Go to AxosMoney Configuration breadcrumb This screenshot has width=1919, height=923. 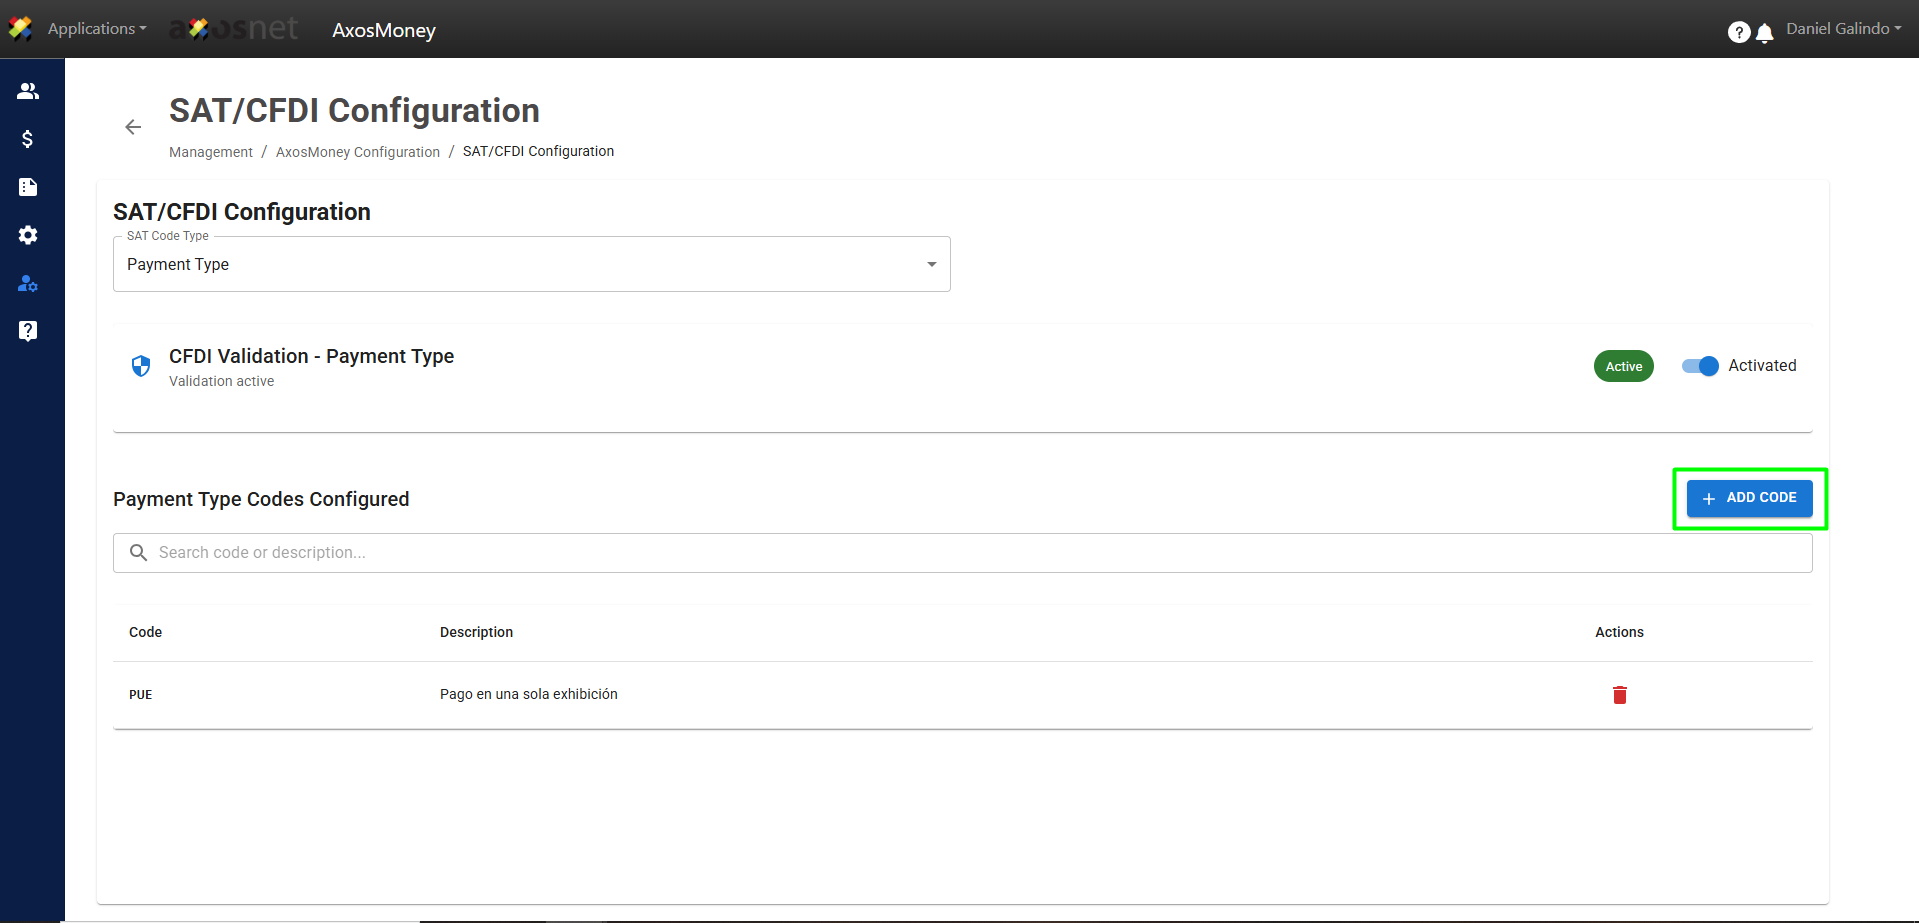(358, 152)
